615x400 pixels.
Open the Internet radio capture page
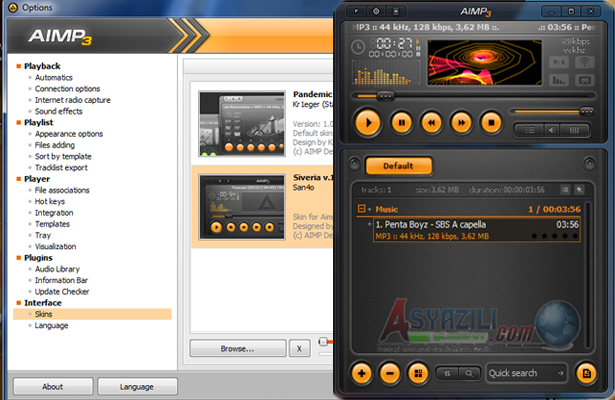pyautogui.click(x=73, y=100)
